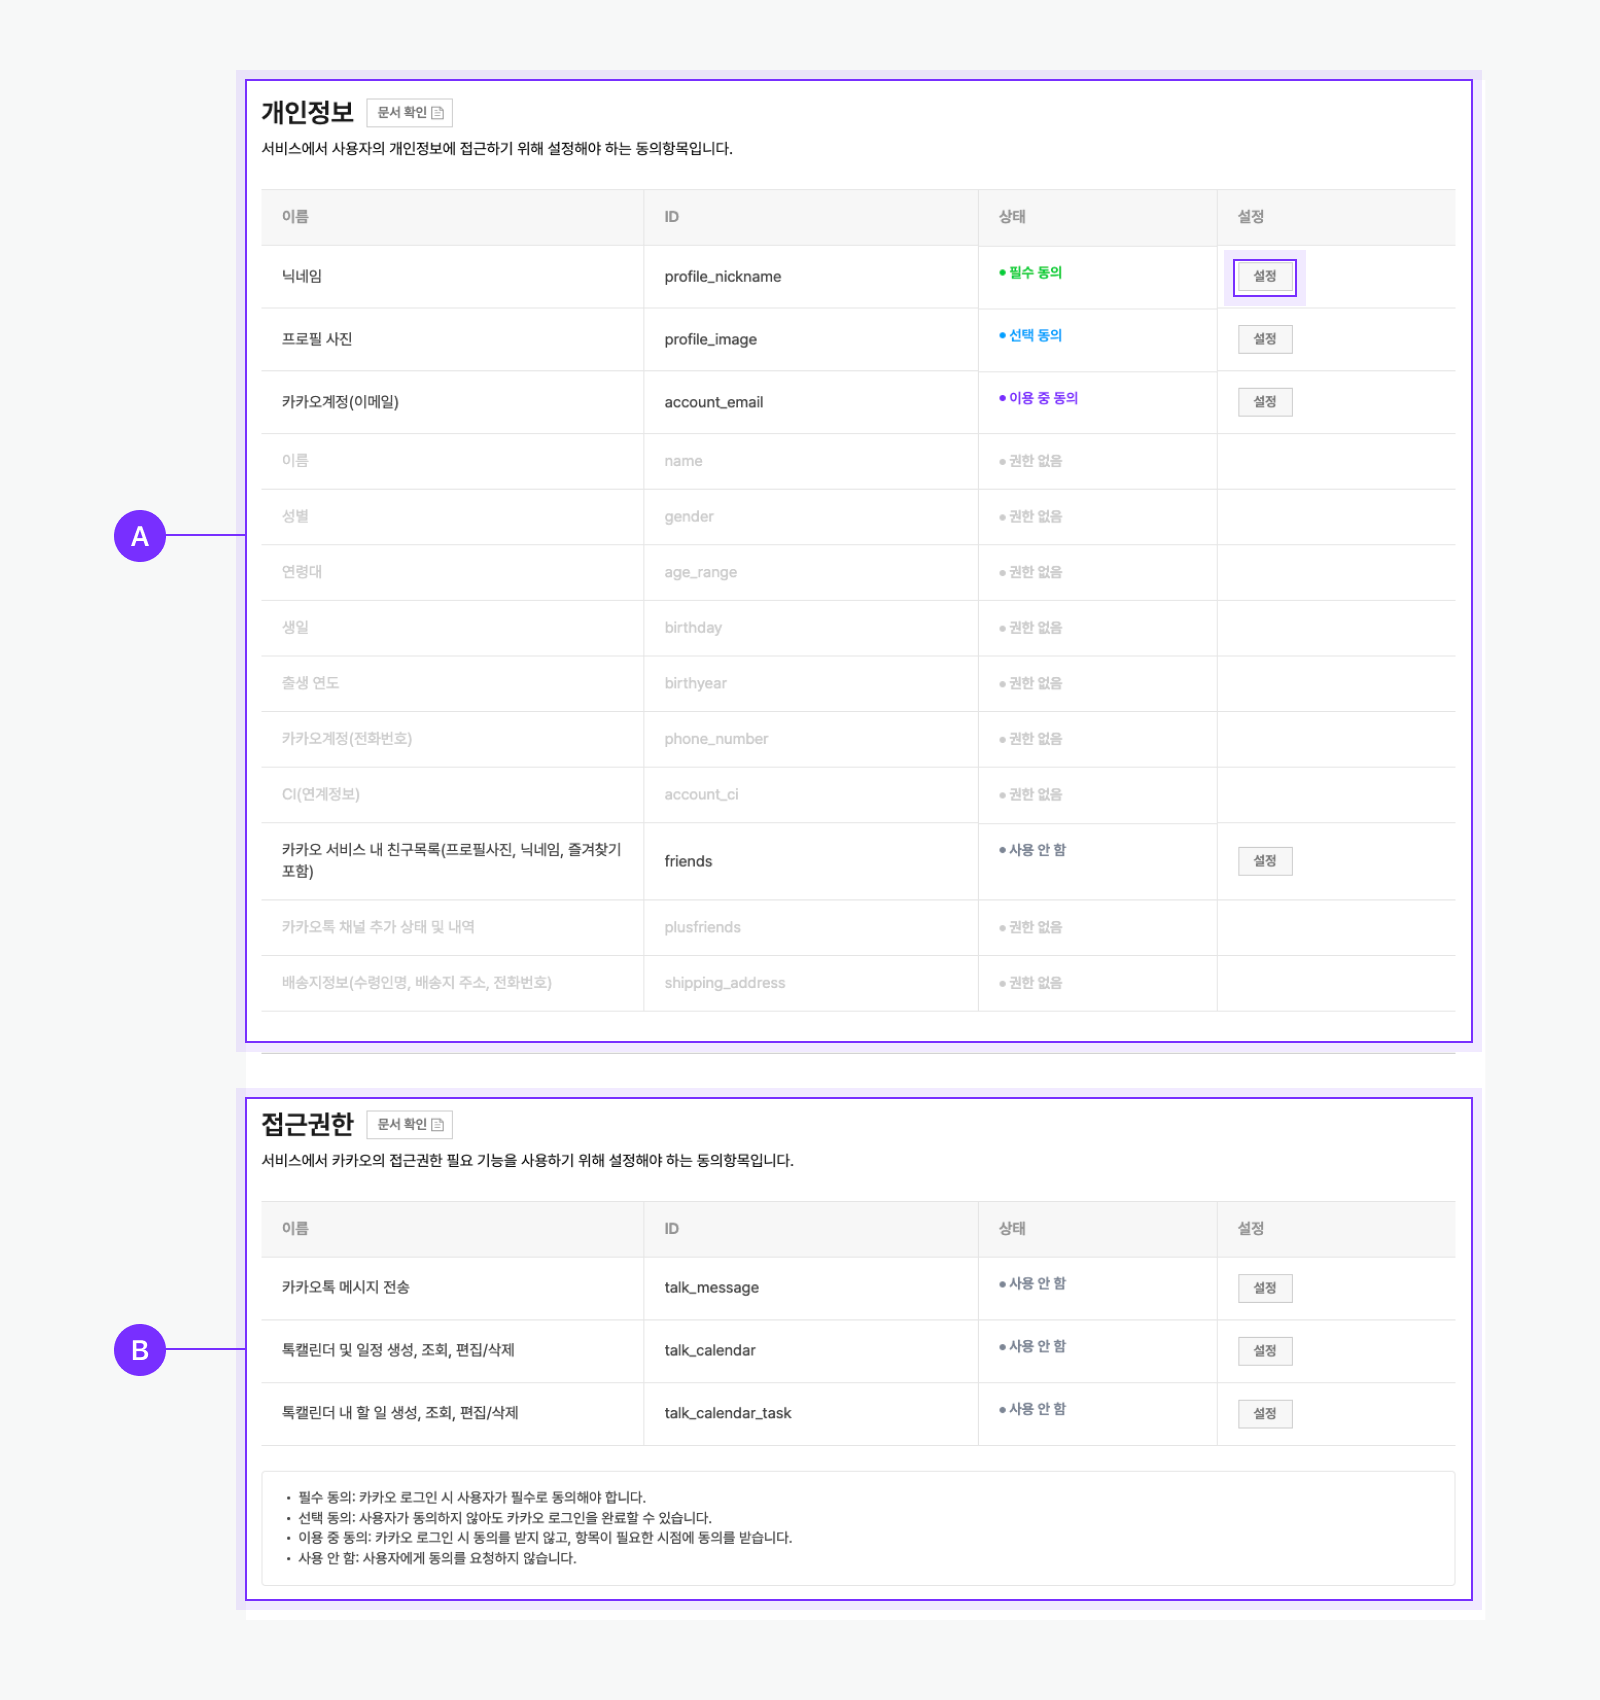Open 설정 for the profile_nickname row
This screenshot has width=1600, height=1700.
coord(1264,277)
